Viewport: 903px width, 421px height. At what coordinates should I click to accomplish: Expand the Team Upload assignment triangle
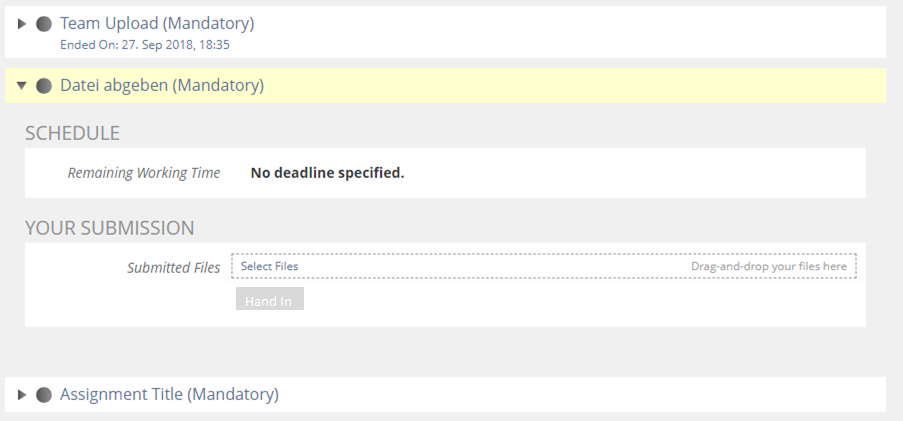pyautogui.click(x=22, y=24)
